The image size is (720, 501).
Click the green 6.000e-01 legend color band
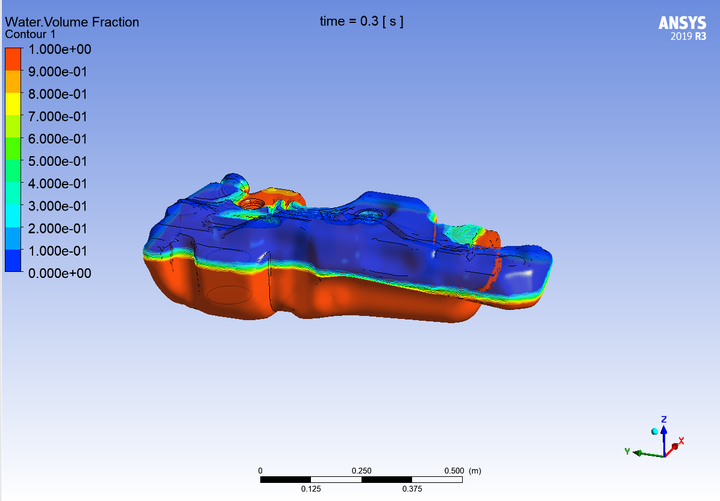(13, 148)
